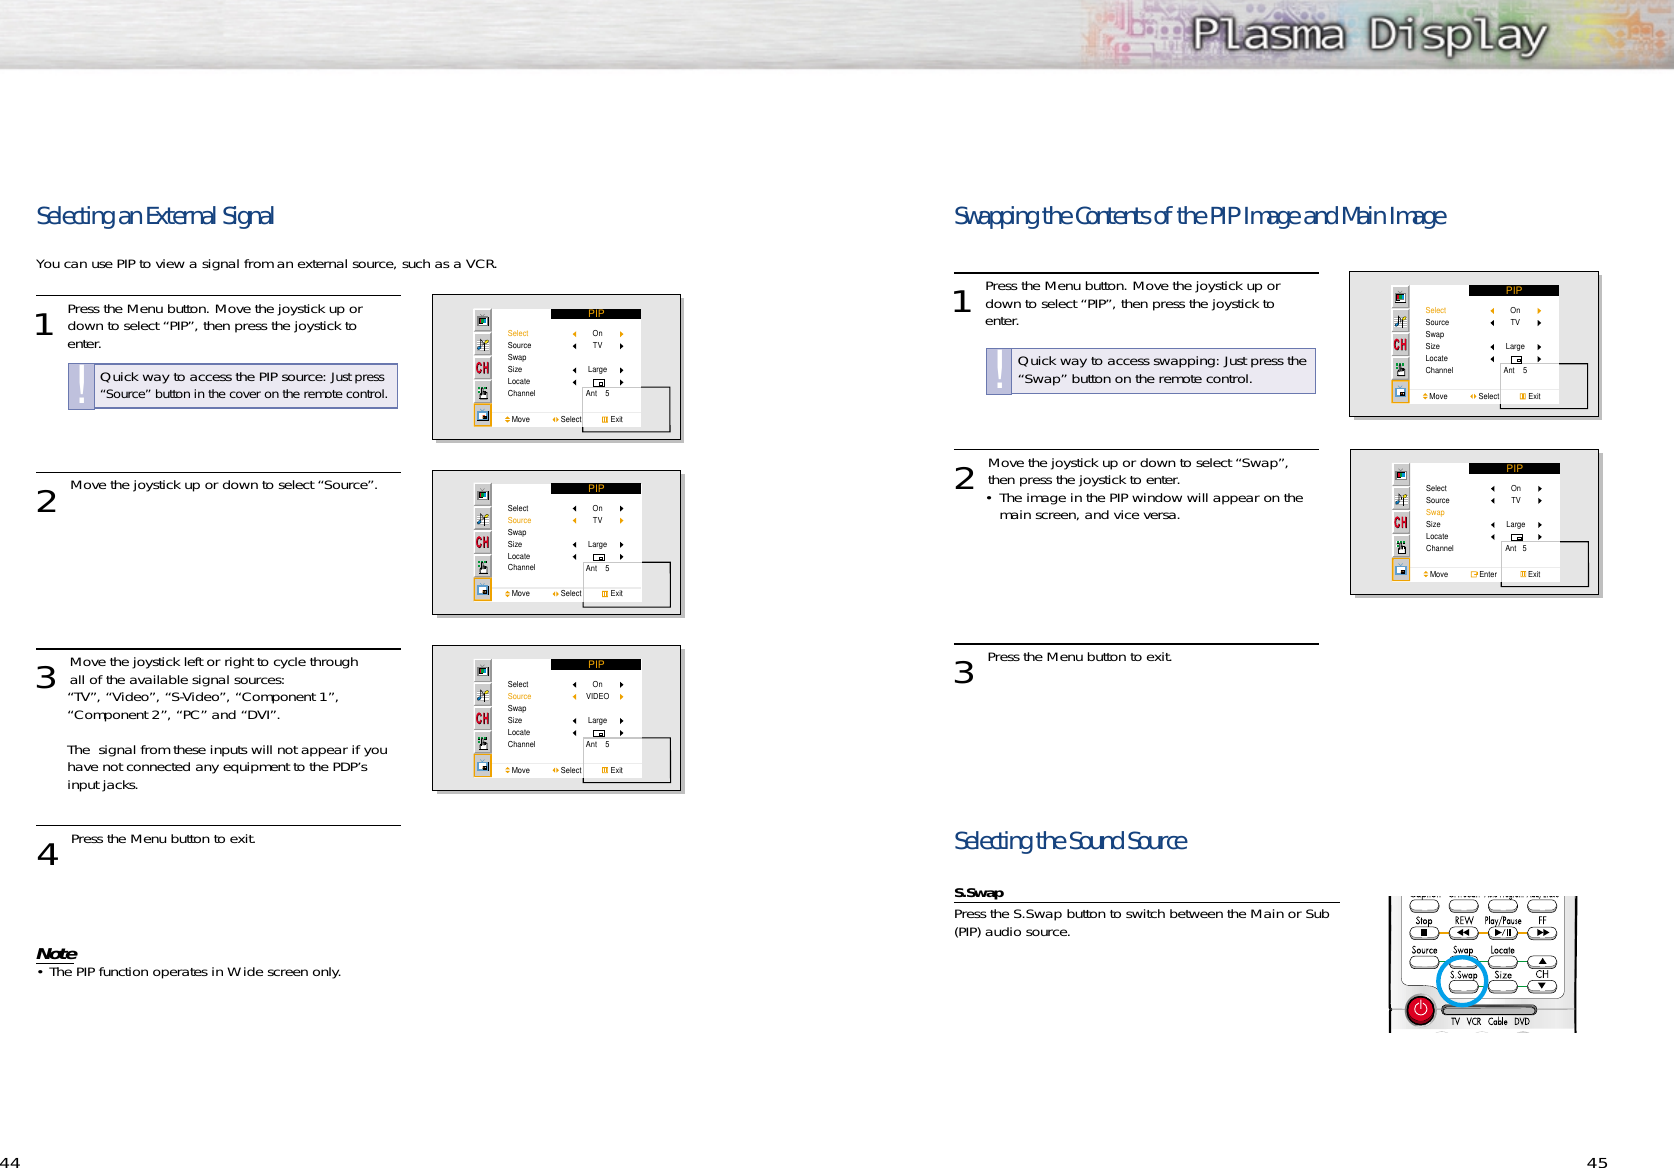Click right arrow next to VIDEO source value
1674x1168 pixels.
[x=621, y=697]
